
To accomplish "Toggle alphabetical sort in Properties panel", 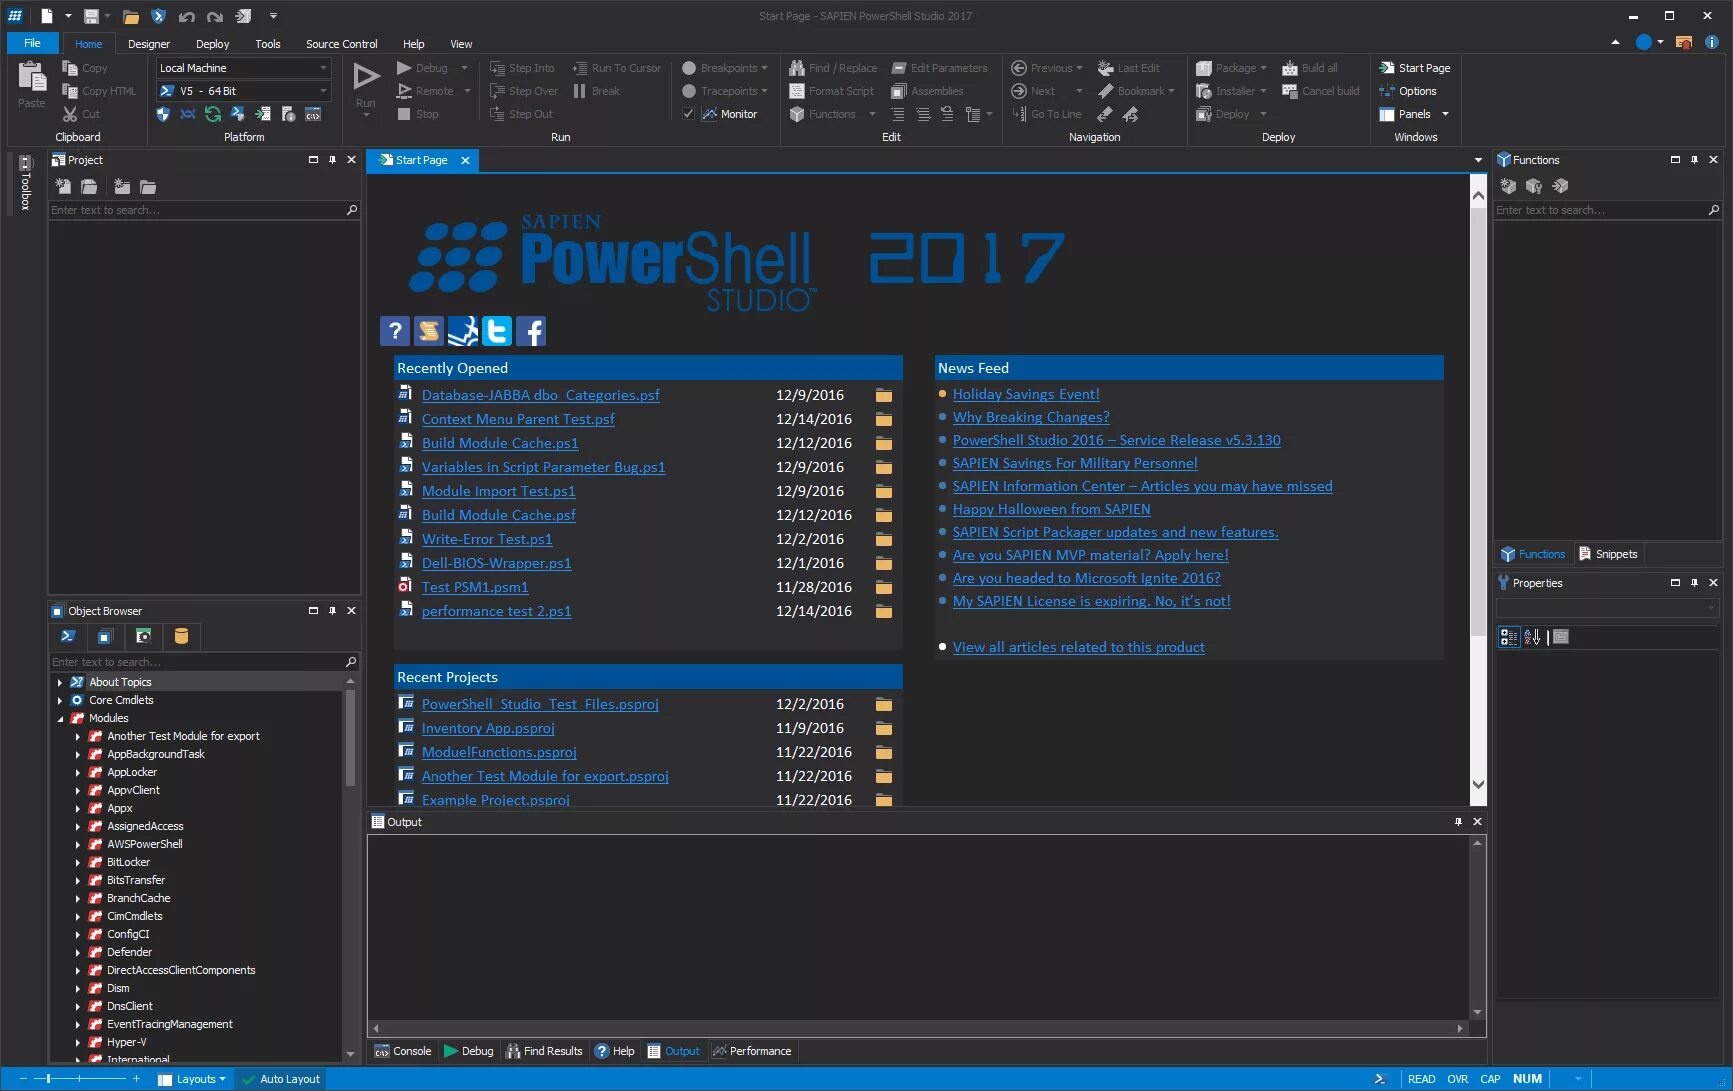I will coord(1532,637).
